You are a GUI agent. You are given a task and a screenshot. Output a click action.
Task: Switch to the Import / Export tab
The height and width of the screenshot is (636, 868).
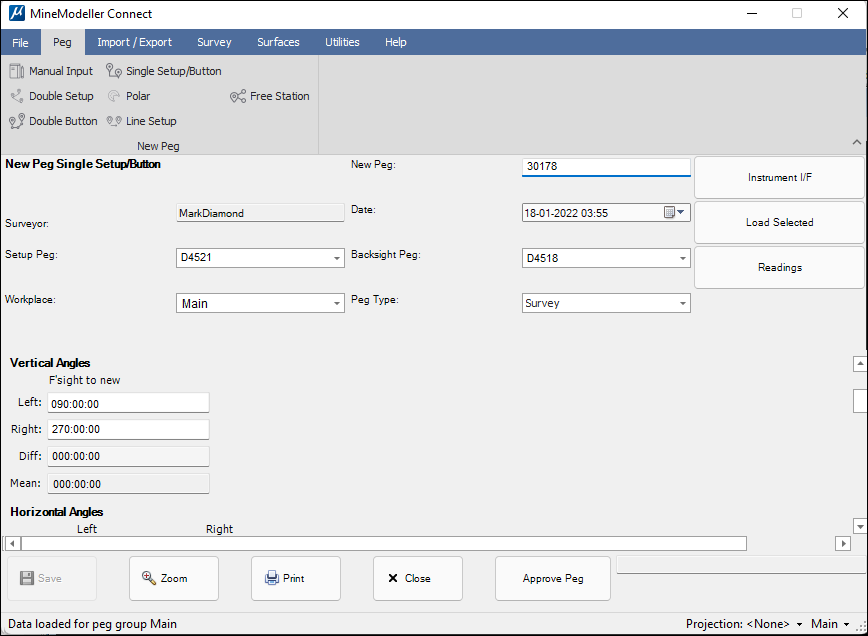click(x=134, y=42)
